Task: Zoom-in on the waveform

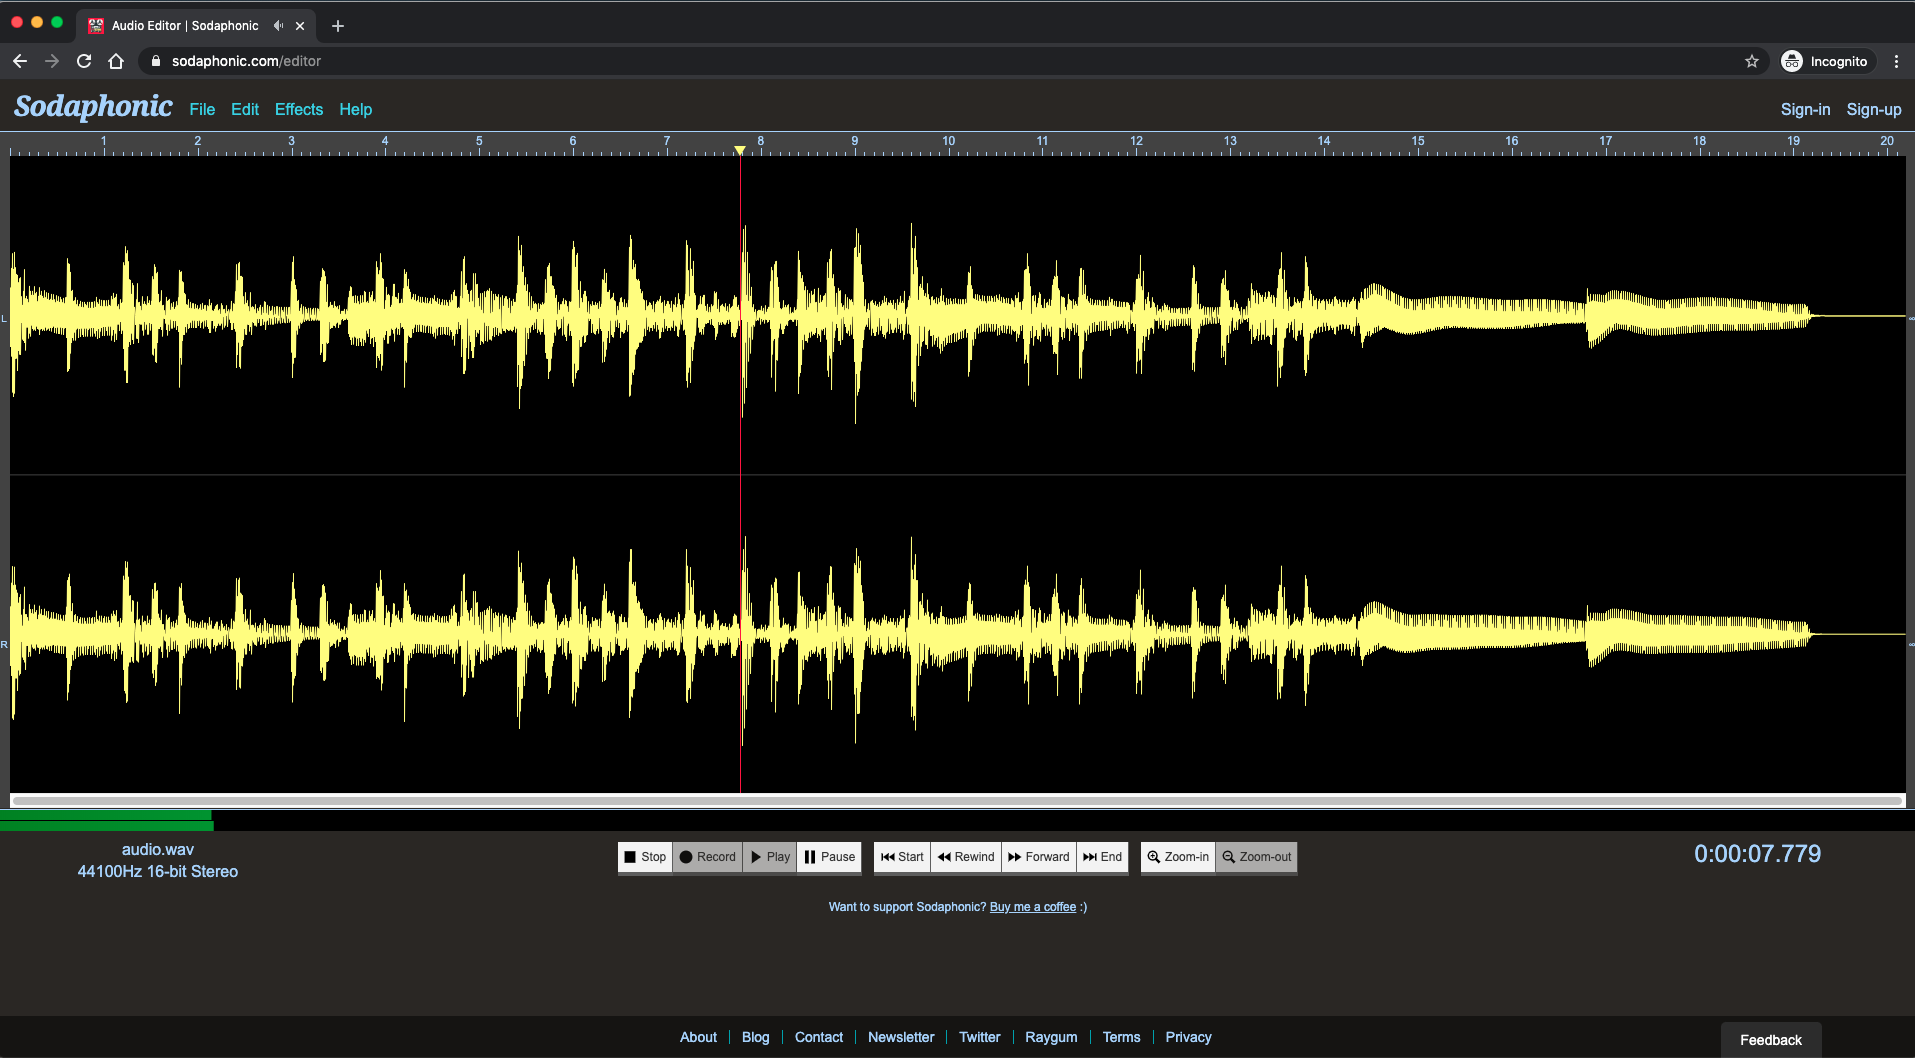Action: pyautogui.click(x=1178, y=857)
